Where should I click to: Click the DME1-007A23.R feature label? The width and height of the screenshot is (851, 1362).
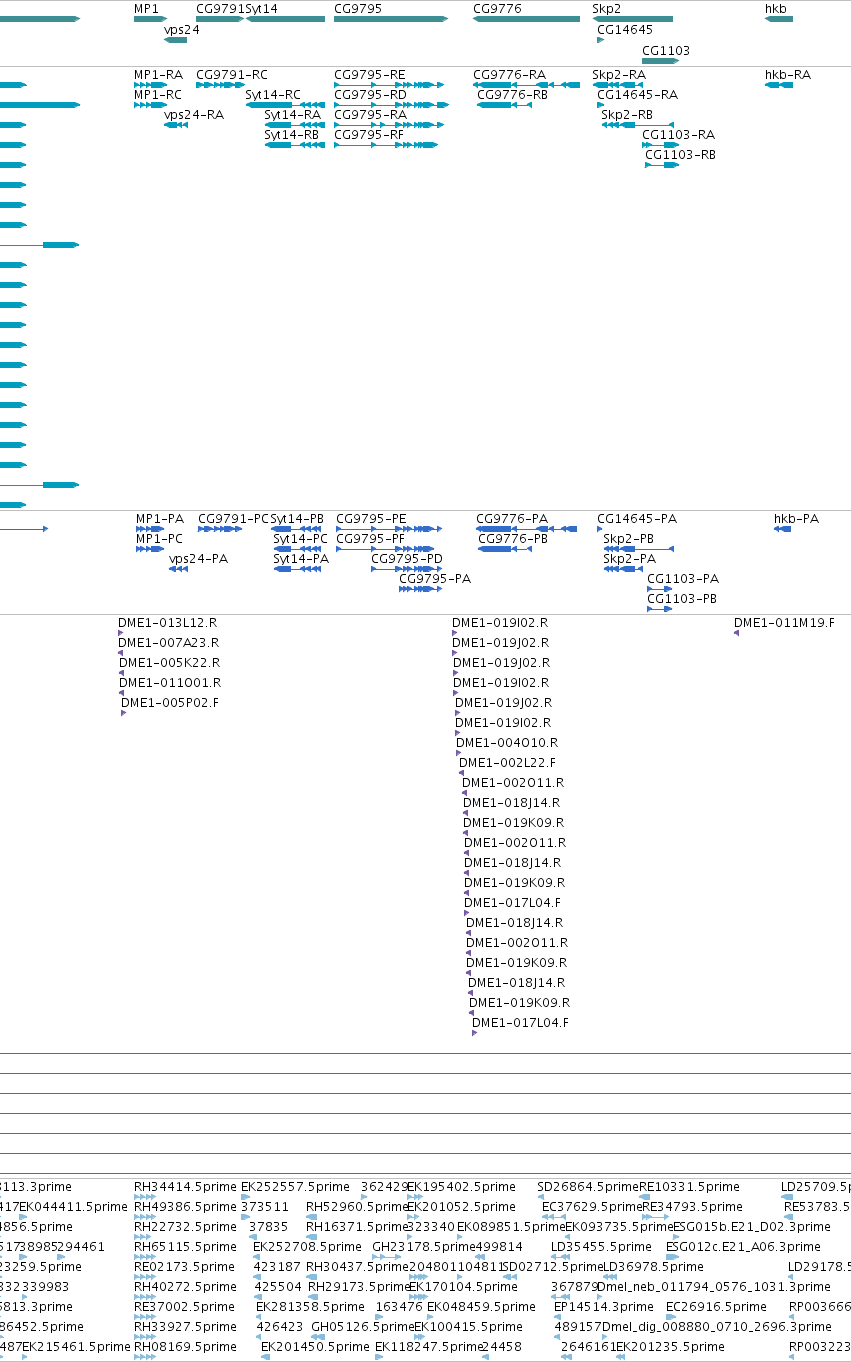coord(168,642)
